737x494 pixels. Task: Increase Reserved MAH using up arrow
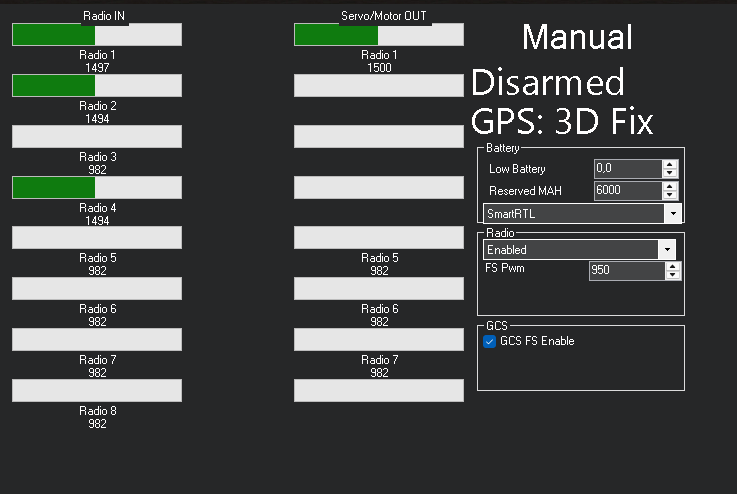(670, 186)
